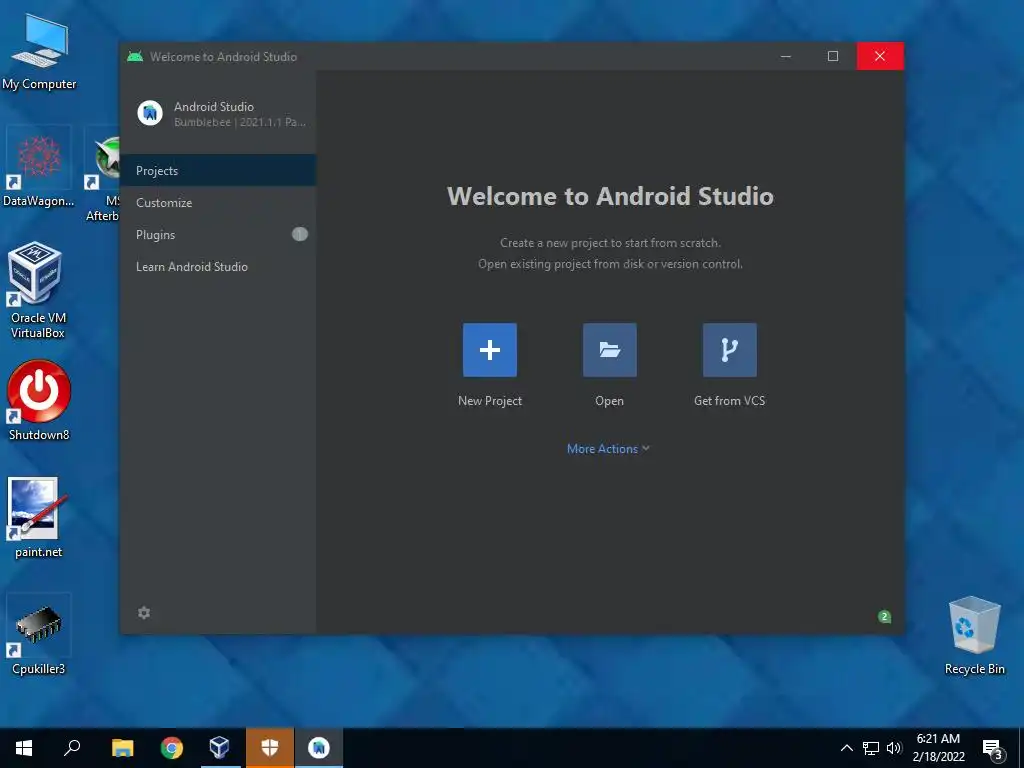The image size is (1024, 768).
Task: Open File Explorer from the taskbar
Action: (122, 748)
